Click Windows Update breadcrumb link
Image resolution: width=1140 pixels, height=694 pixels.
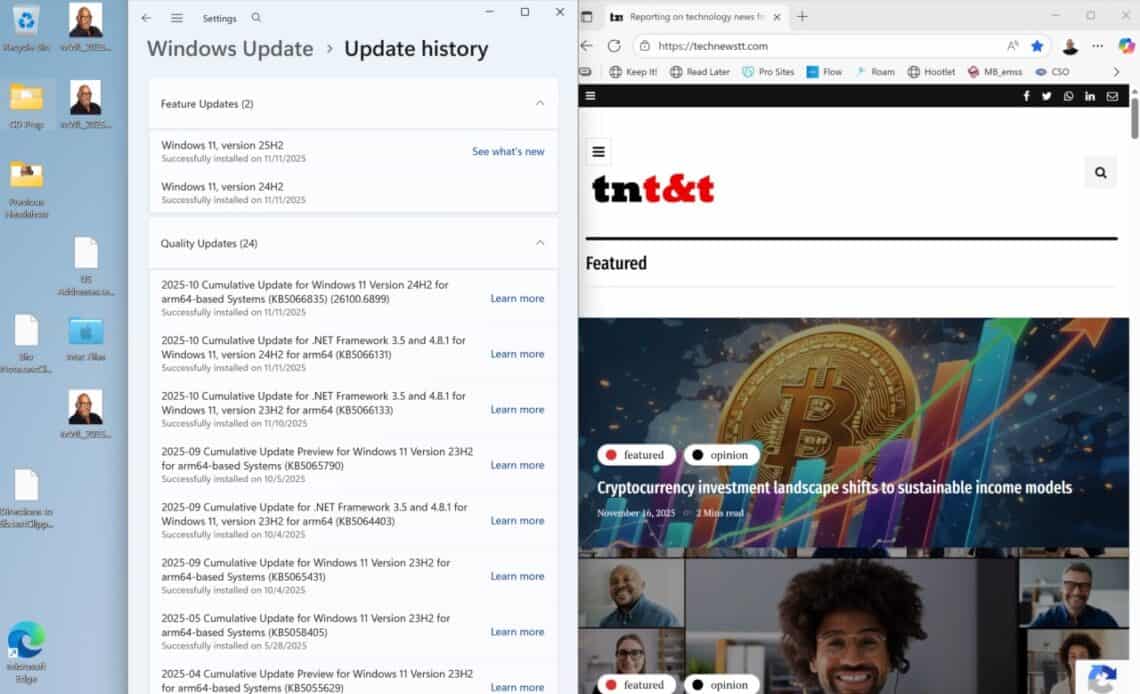tap(230, 49)
